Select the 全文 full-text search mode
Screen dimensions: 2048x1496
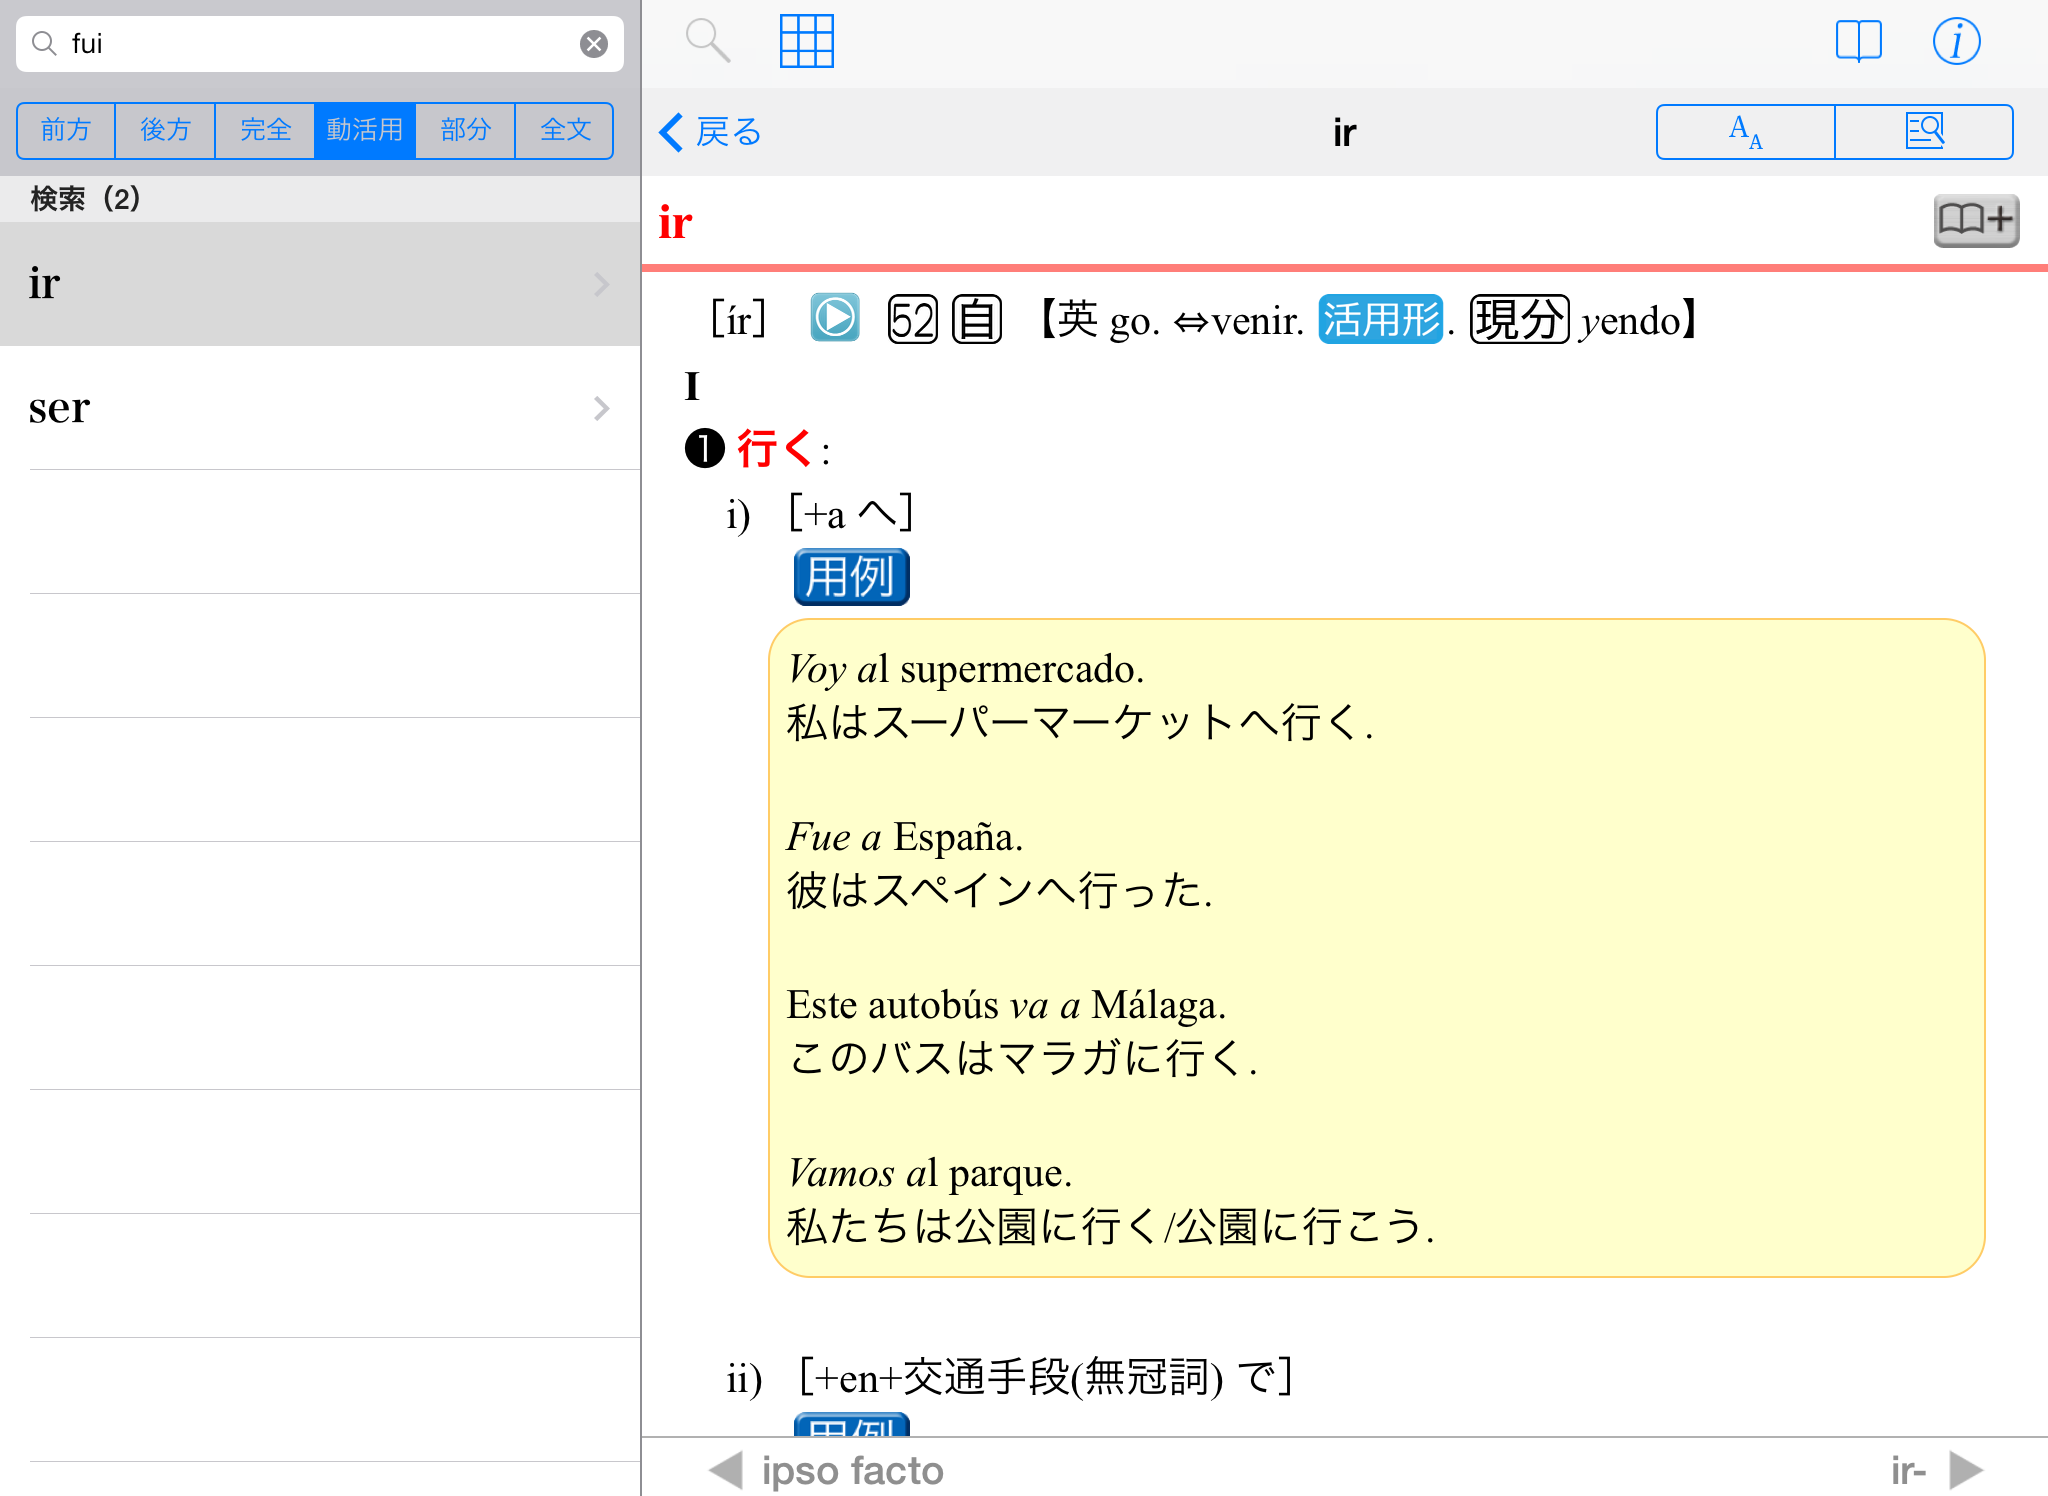[565, 130]
